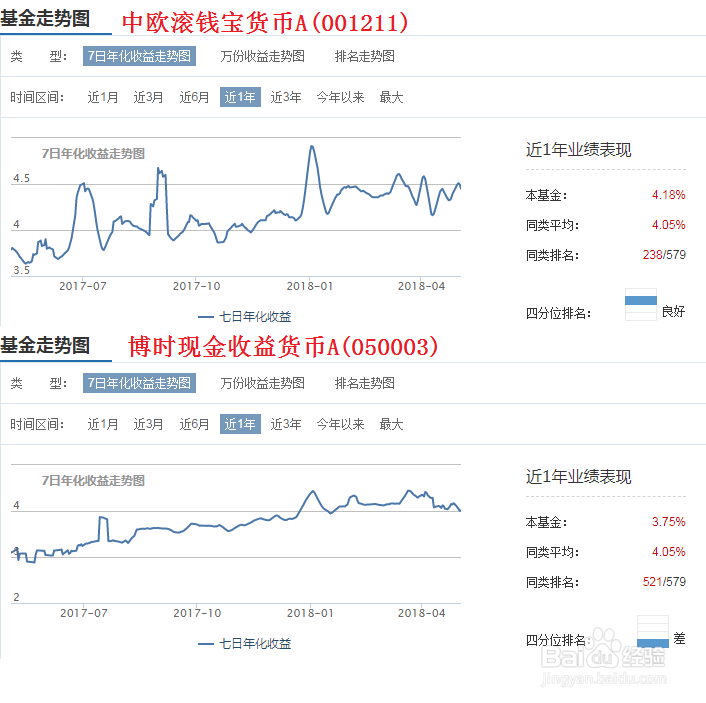Click 近1年业绩表现 heading in 博时现金收益货币A panel
Viewport: 706px width, 703px height.
(x=579, y=477)
